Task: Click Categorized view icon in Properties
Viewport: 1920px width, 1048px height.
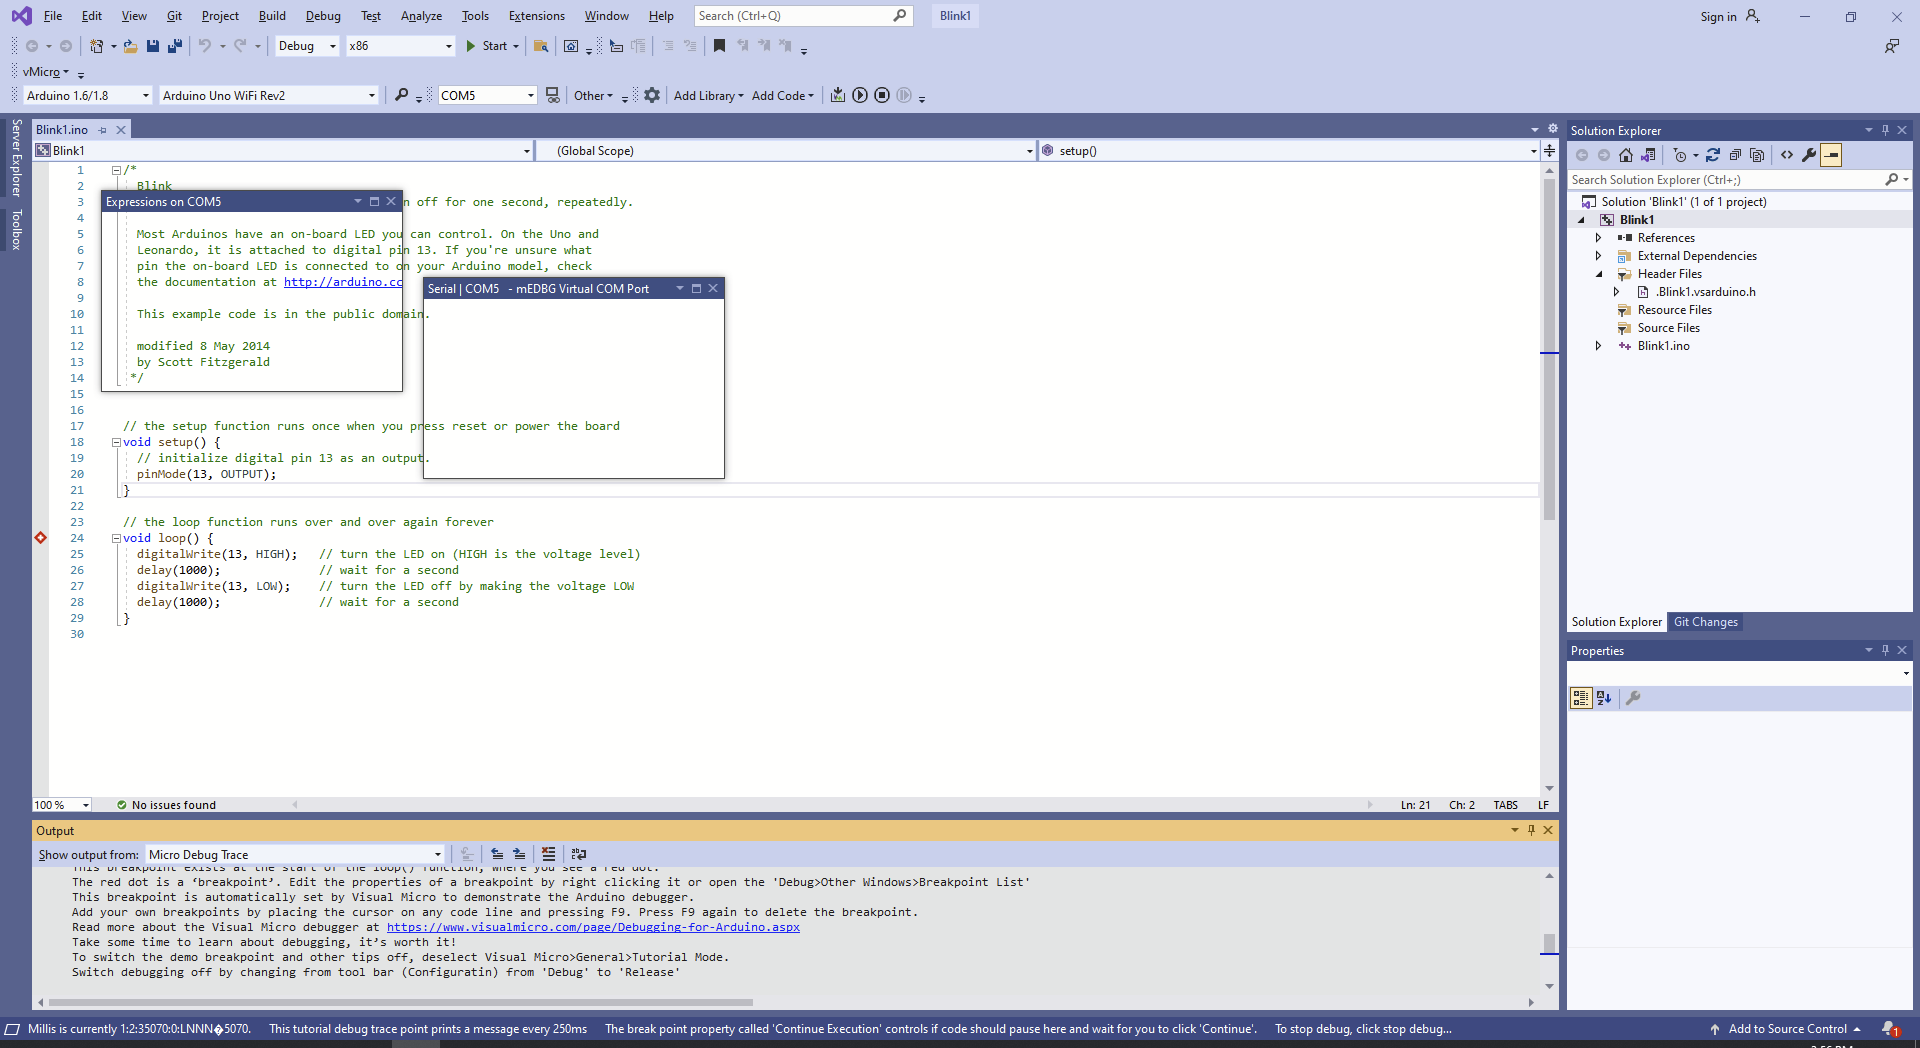Action: 1581,698
